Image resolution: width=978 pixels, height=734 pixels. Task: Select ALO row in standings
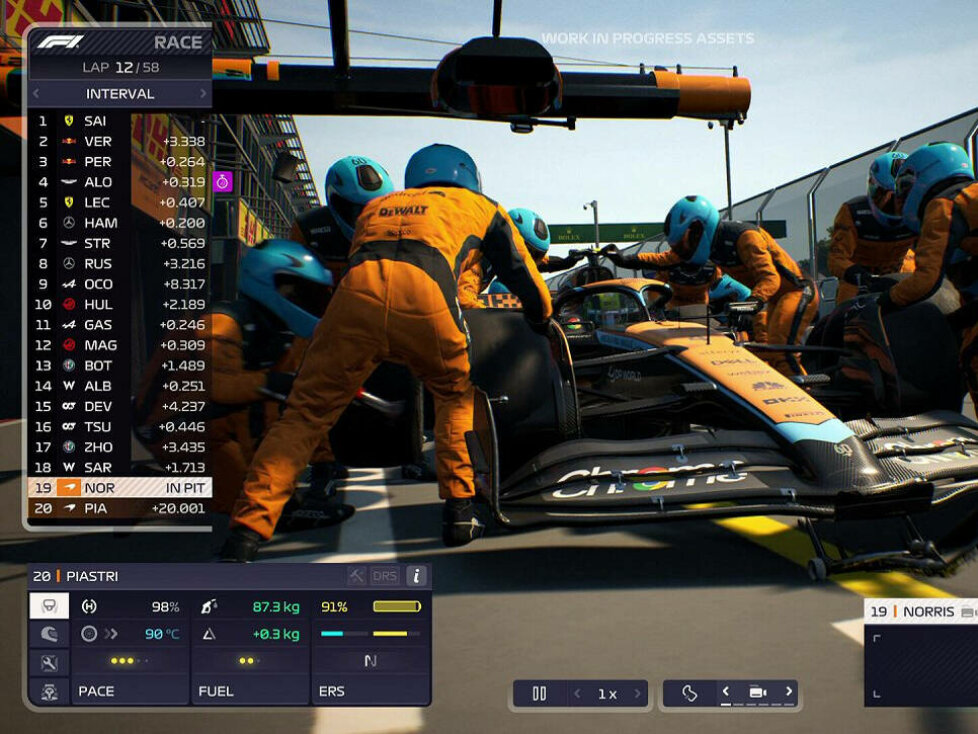tap(120, 182)
